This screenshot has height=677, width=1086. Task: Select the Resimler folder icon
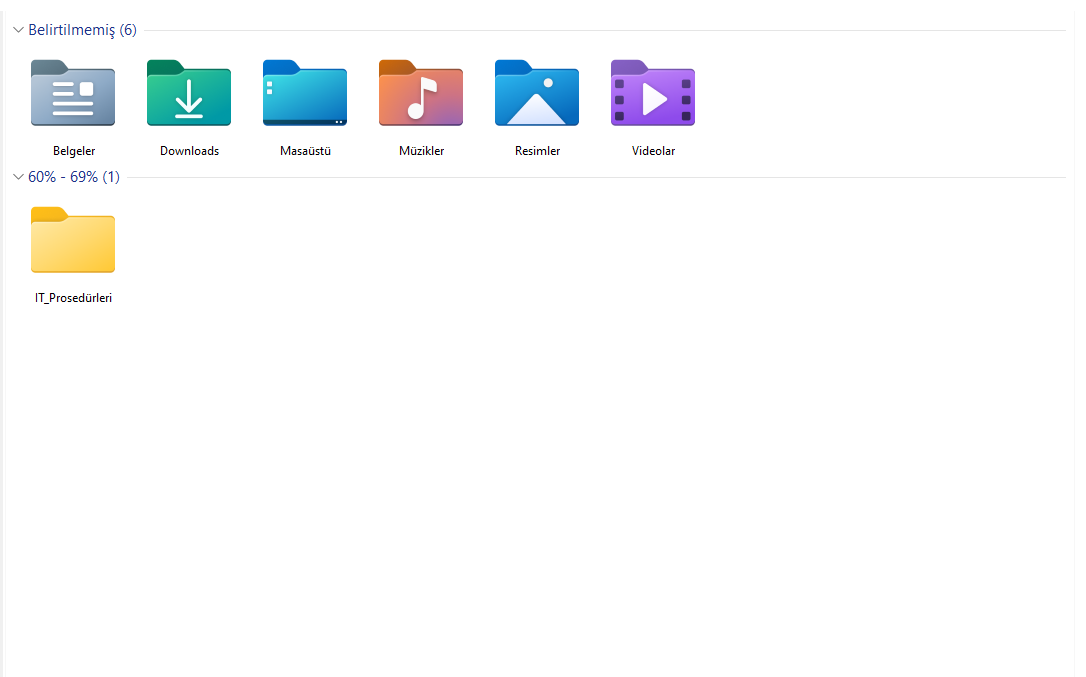(537, 93)
